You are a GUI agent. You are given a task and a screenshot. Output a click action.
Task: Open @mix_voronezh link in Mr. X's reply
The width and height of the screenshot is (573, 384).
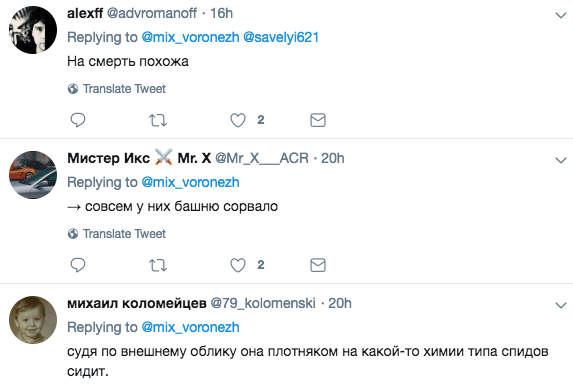coord(190,182)
